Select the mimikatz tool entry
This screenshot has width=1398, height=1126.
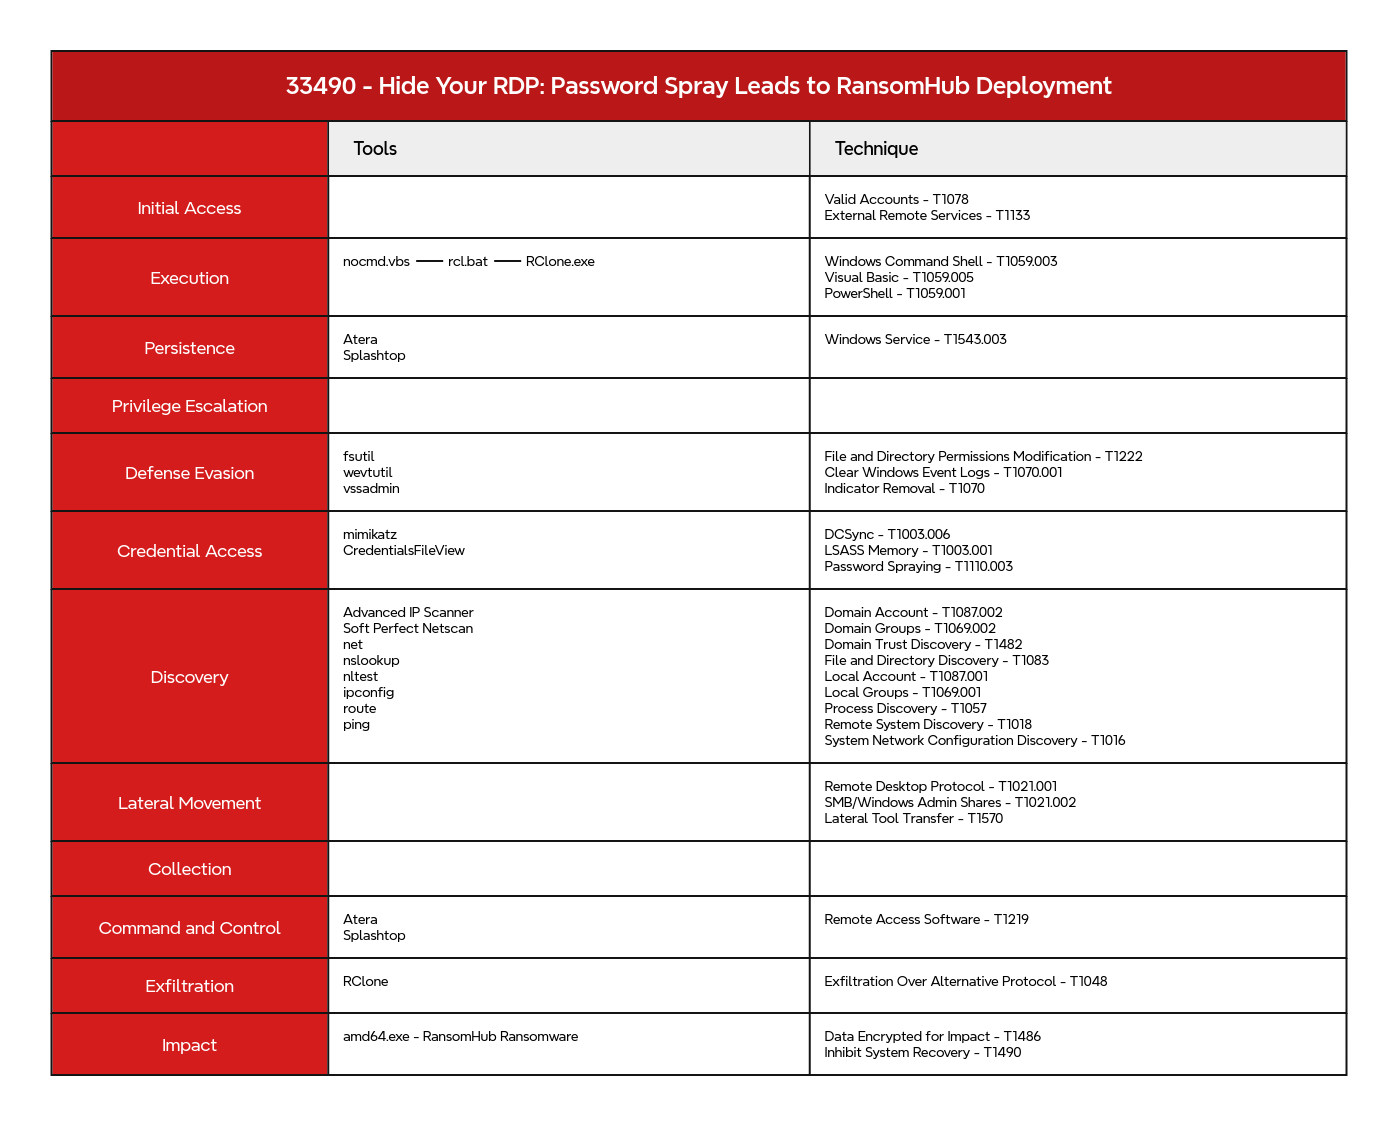[370, 535]
